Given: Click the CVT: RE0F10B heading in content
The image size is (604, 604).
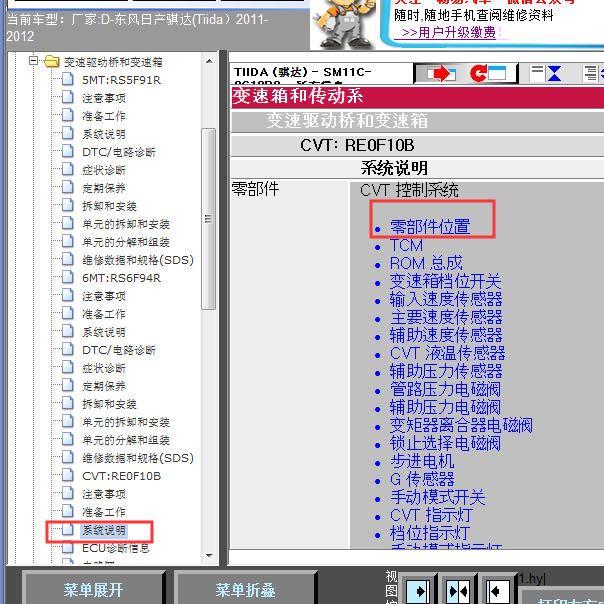Looking at the screenshot, I should tap(357, 145).
